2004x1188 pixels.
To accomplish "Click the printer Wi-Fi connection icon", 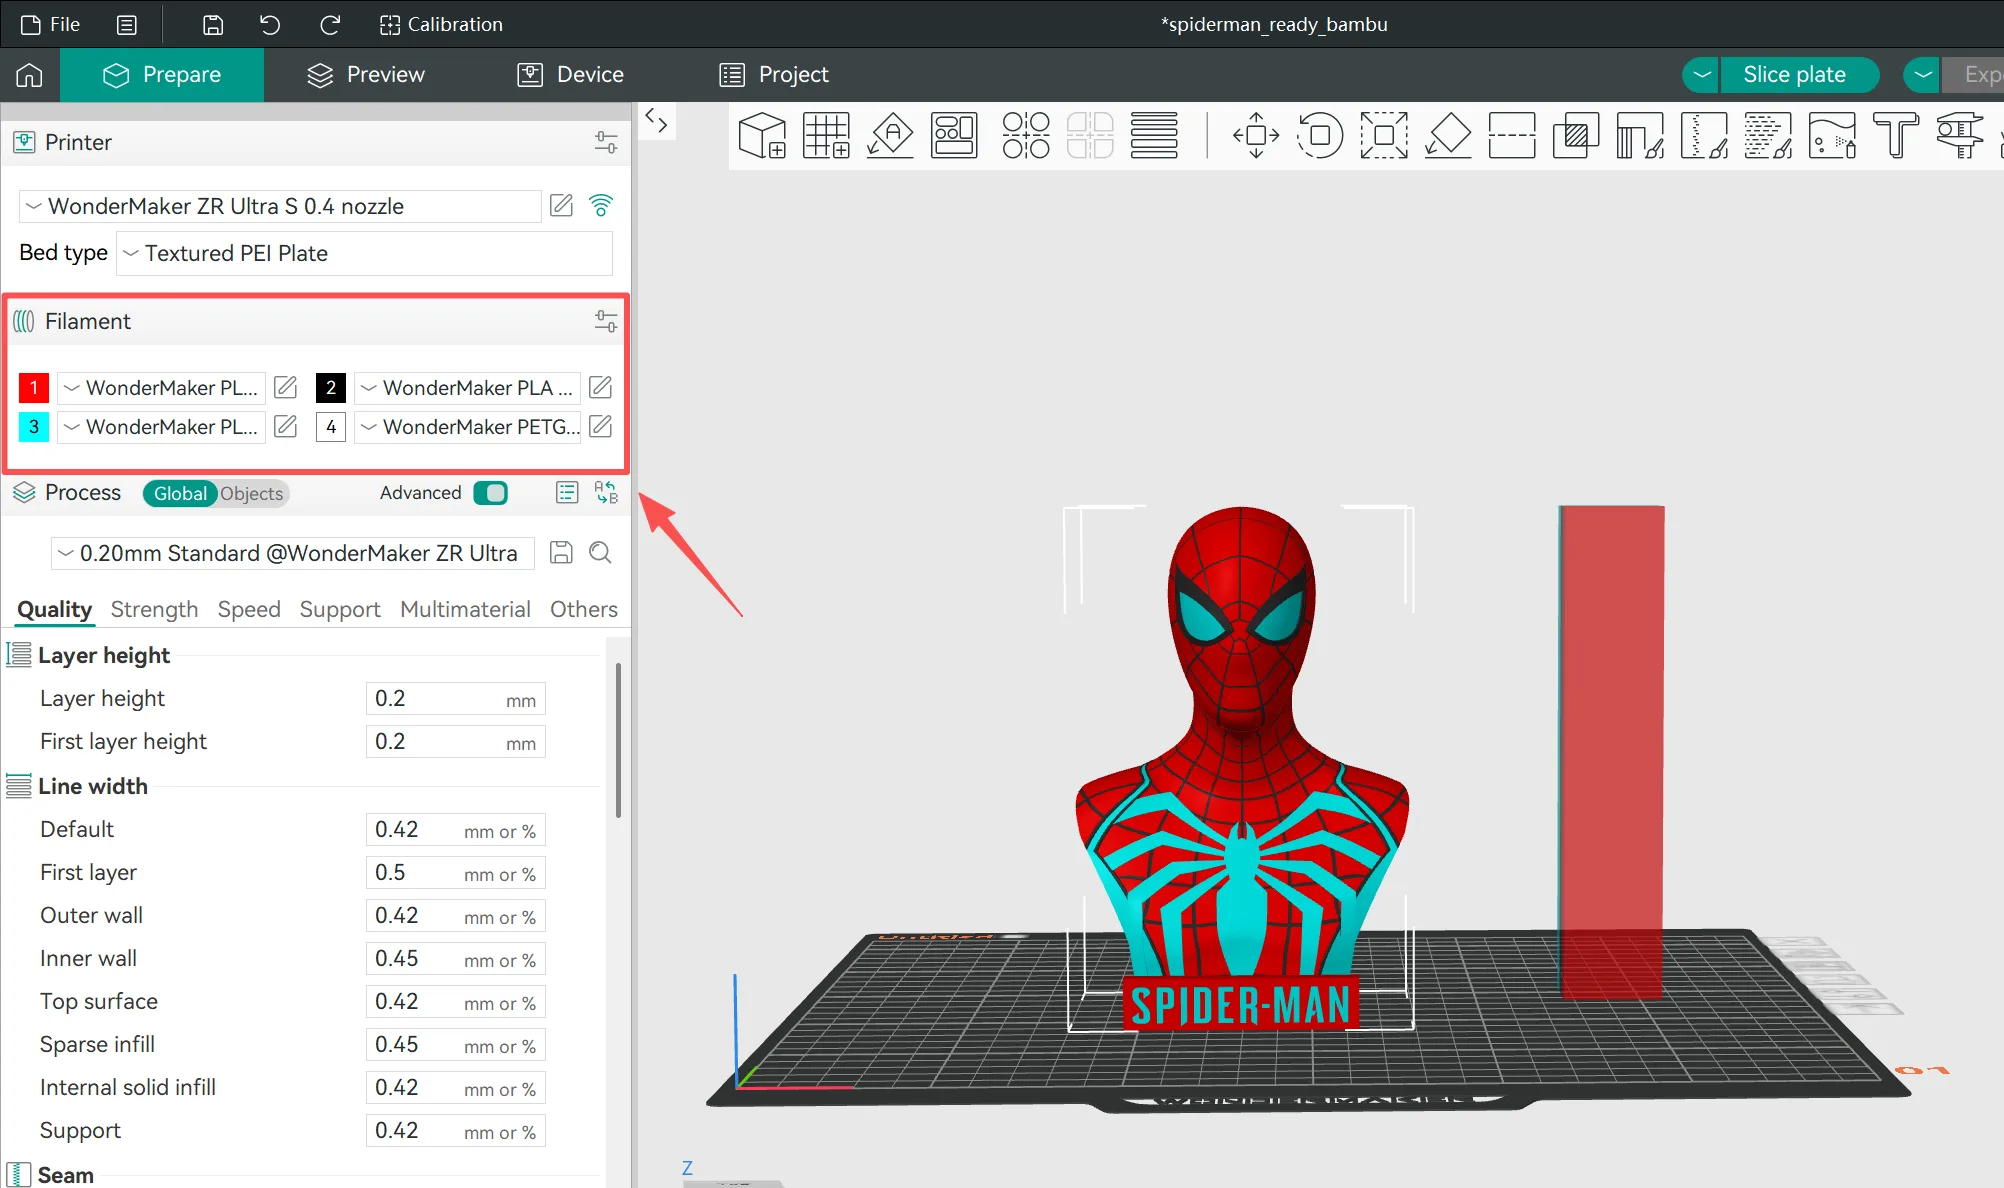I will coord(601,206).
